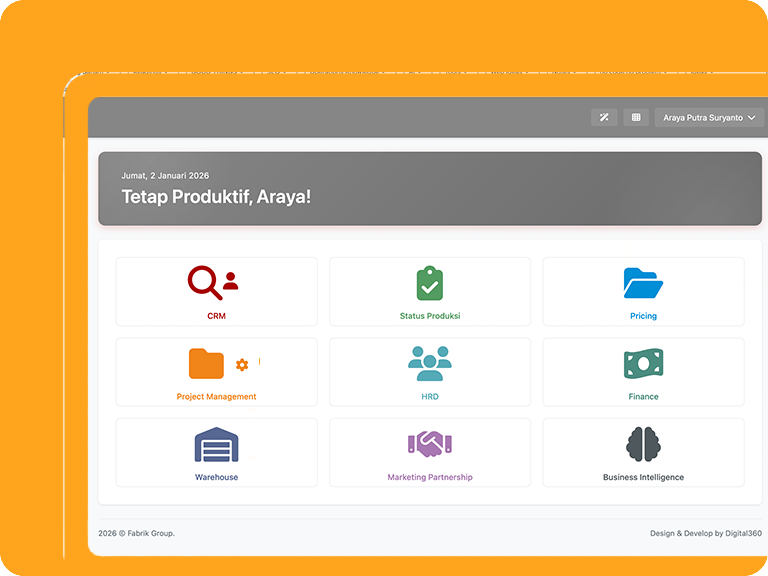Viewport: 768px width, 576px height.
Task: Click the Warehouse label
Action: pyautogui.click(x=216, y=477)
